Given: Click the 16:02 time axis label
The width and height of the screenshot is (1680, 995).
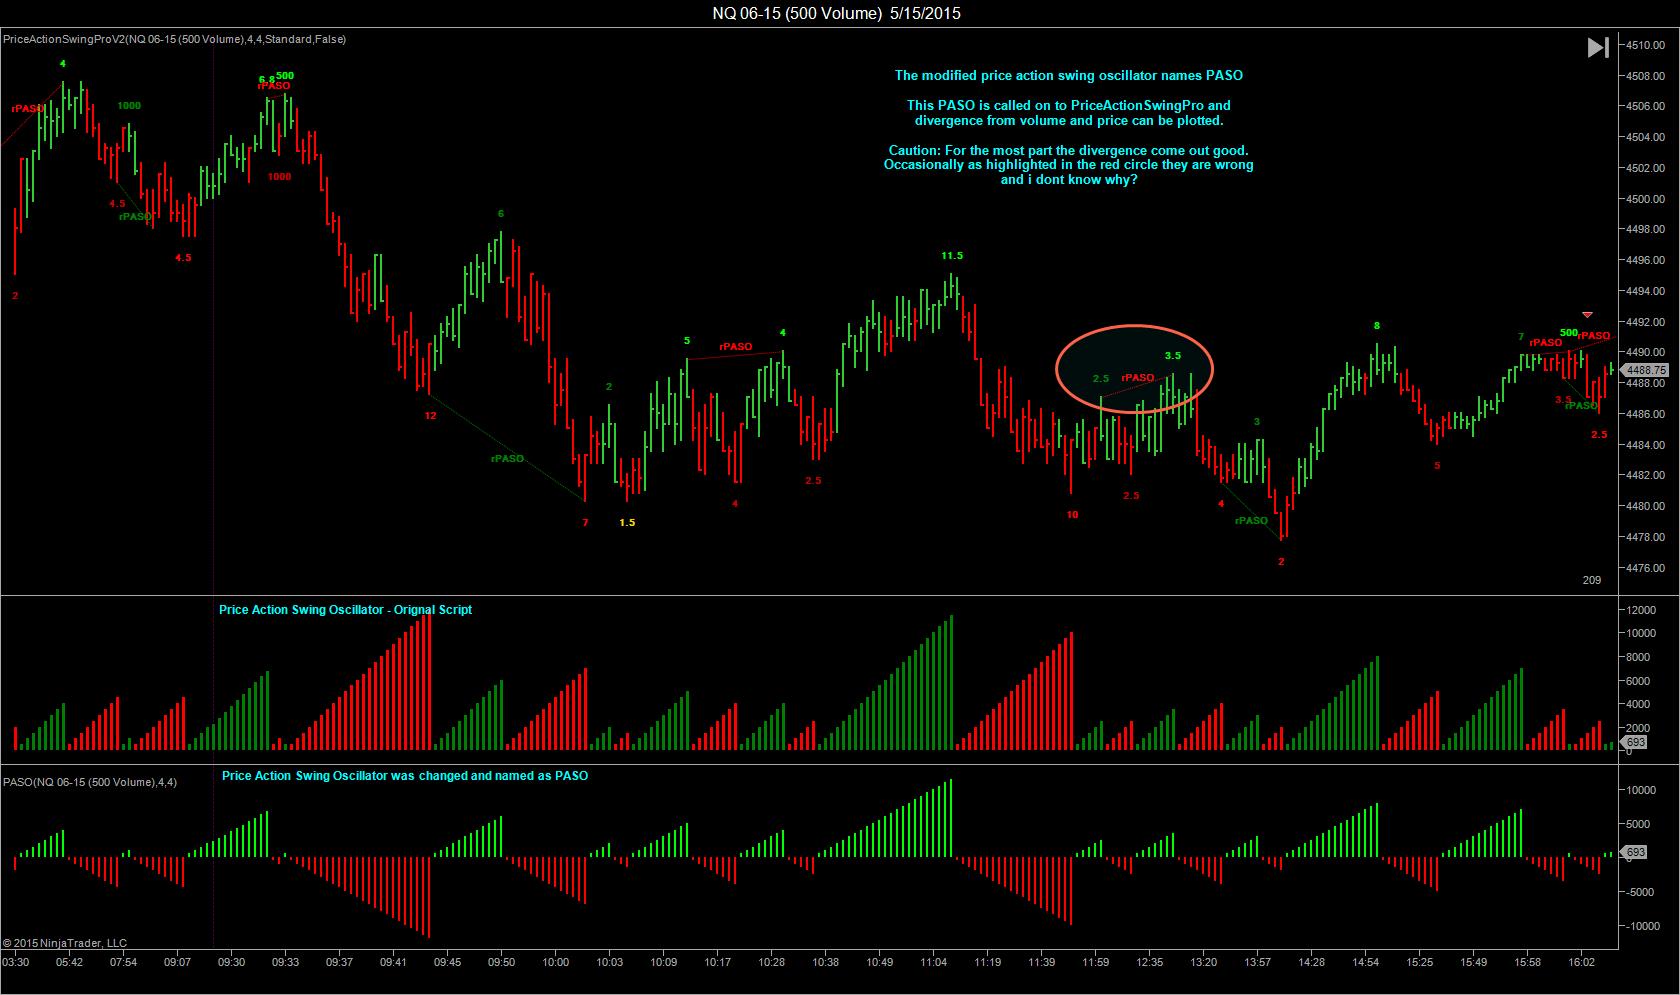Looking at the screenshot, I should click(1581, 962).
